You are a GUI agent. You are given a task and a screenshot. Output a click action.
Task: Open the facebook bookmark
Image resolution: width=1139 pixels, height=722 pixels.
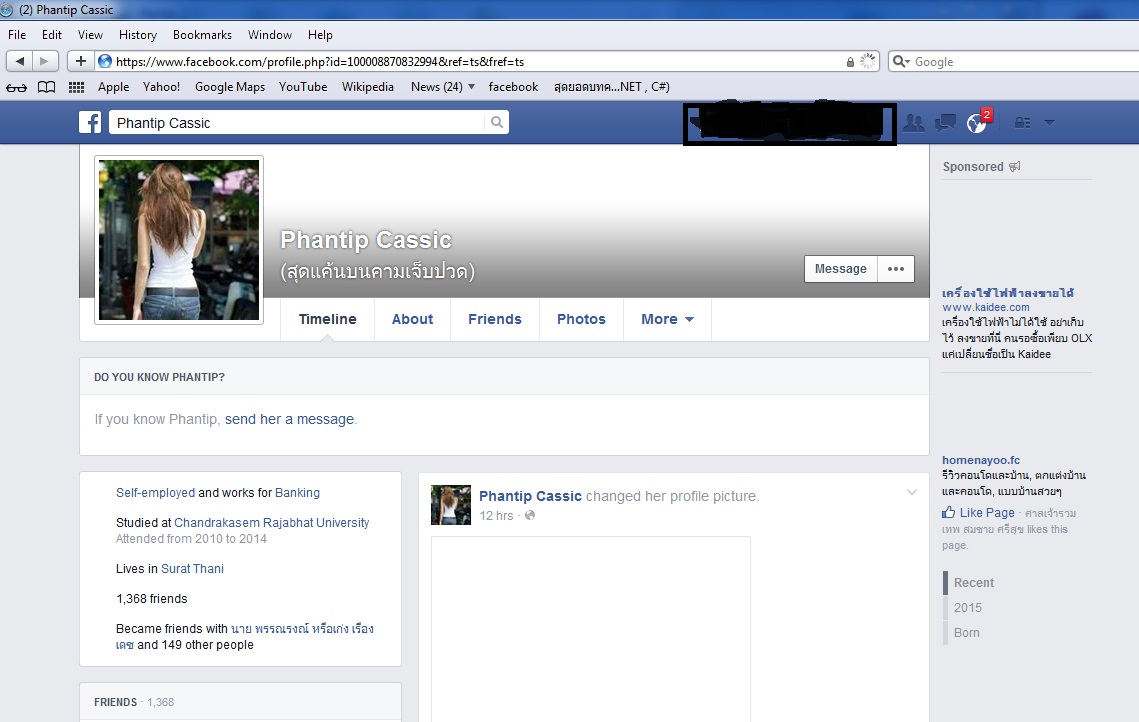(x=513, y=87)
